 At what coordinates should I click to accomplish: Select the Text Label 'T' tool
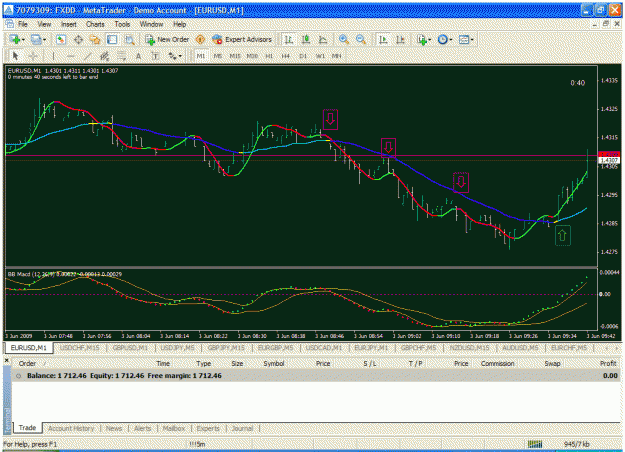pos(155,56)
